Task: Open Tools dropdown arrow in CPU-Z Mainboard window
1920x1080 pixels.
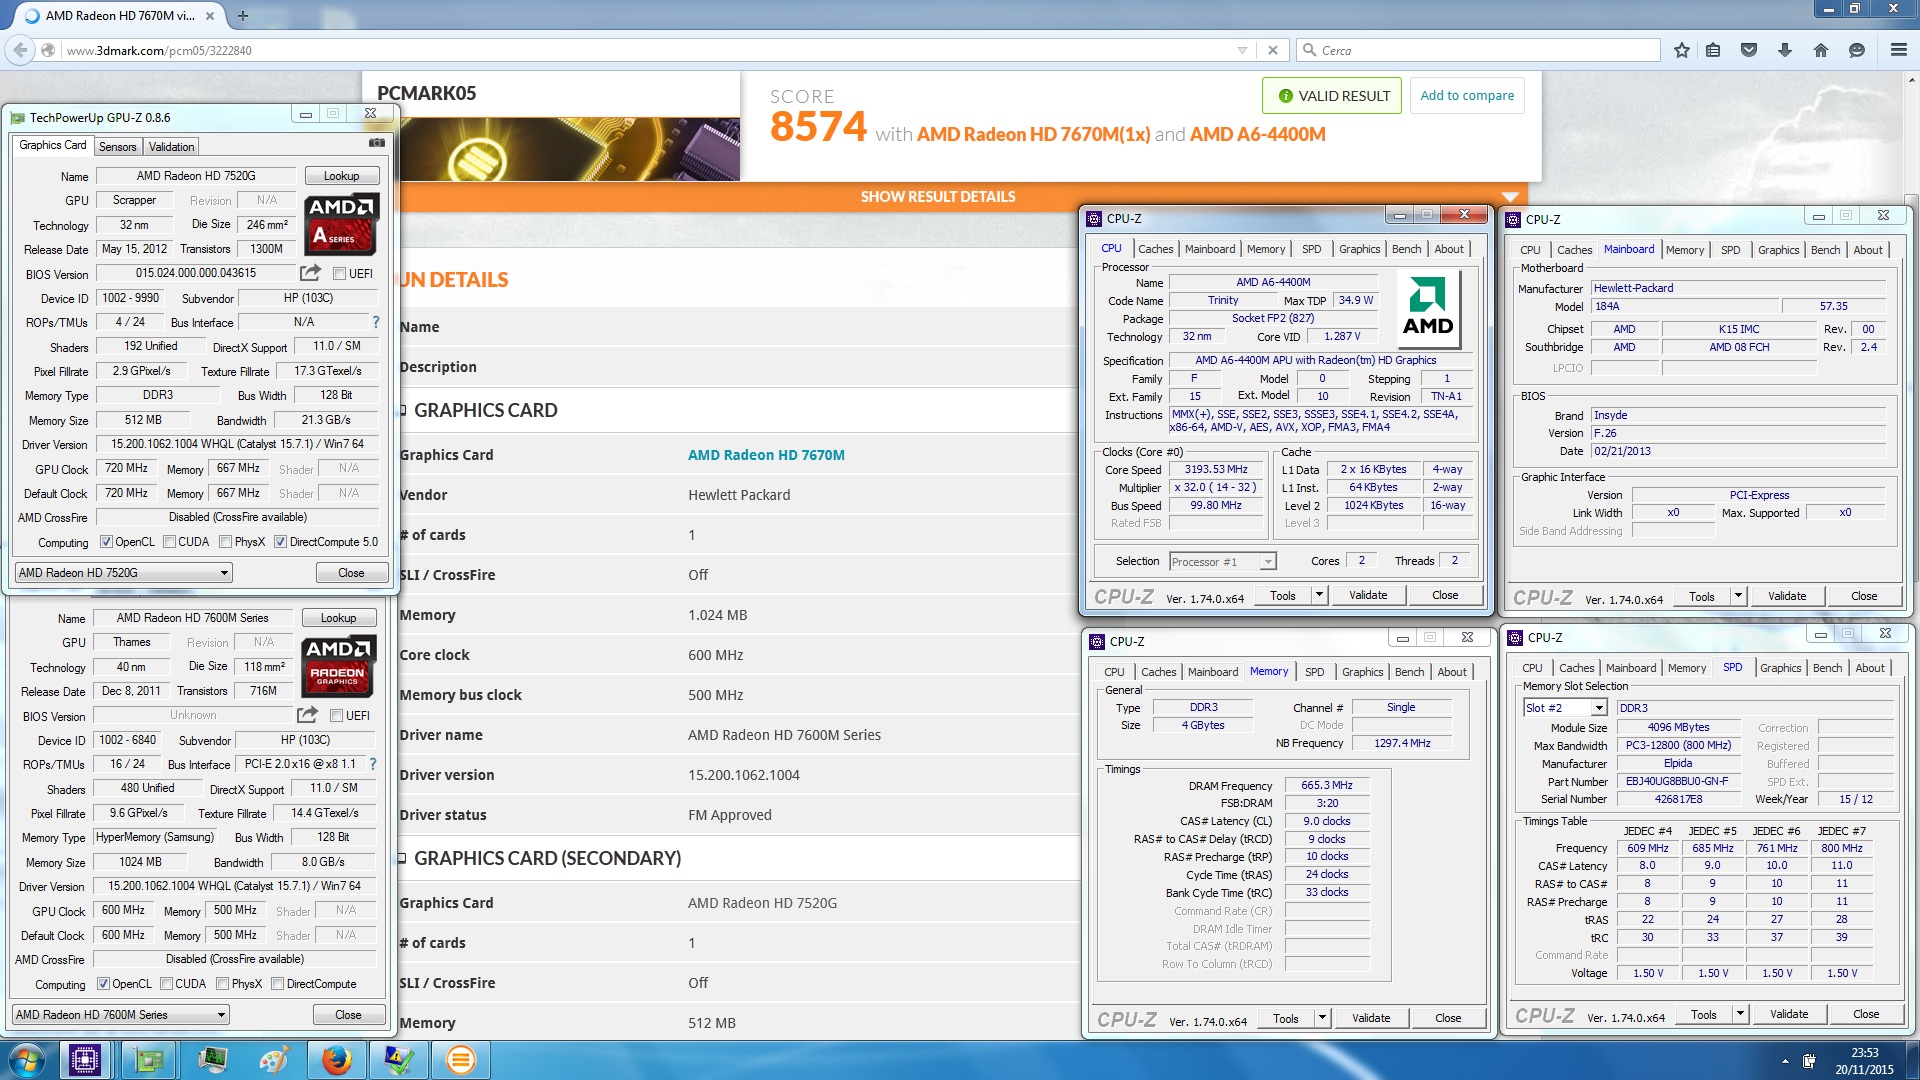Action: tap(1738, 596)
